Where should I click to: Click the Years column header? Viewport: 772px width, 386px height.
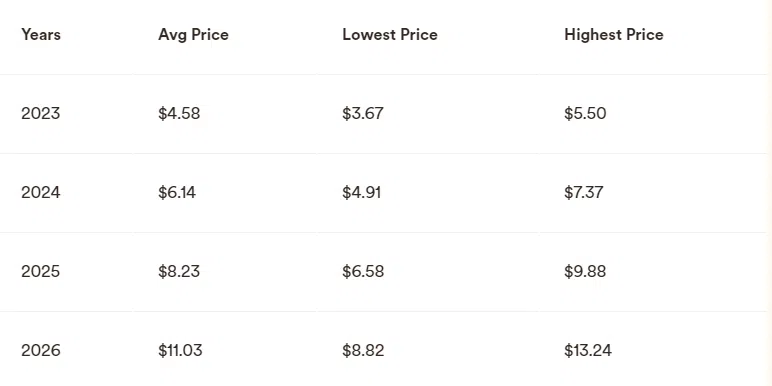pyautogui.click(x=41, y=34)
